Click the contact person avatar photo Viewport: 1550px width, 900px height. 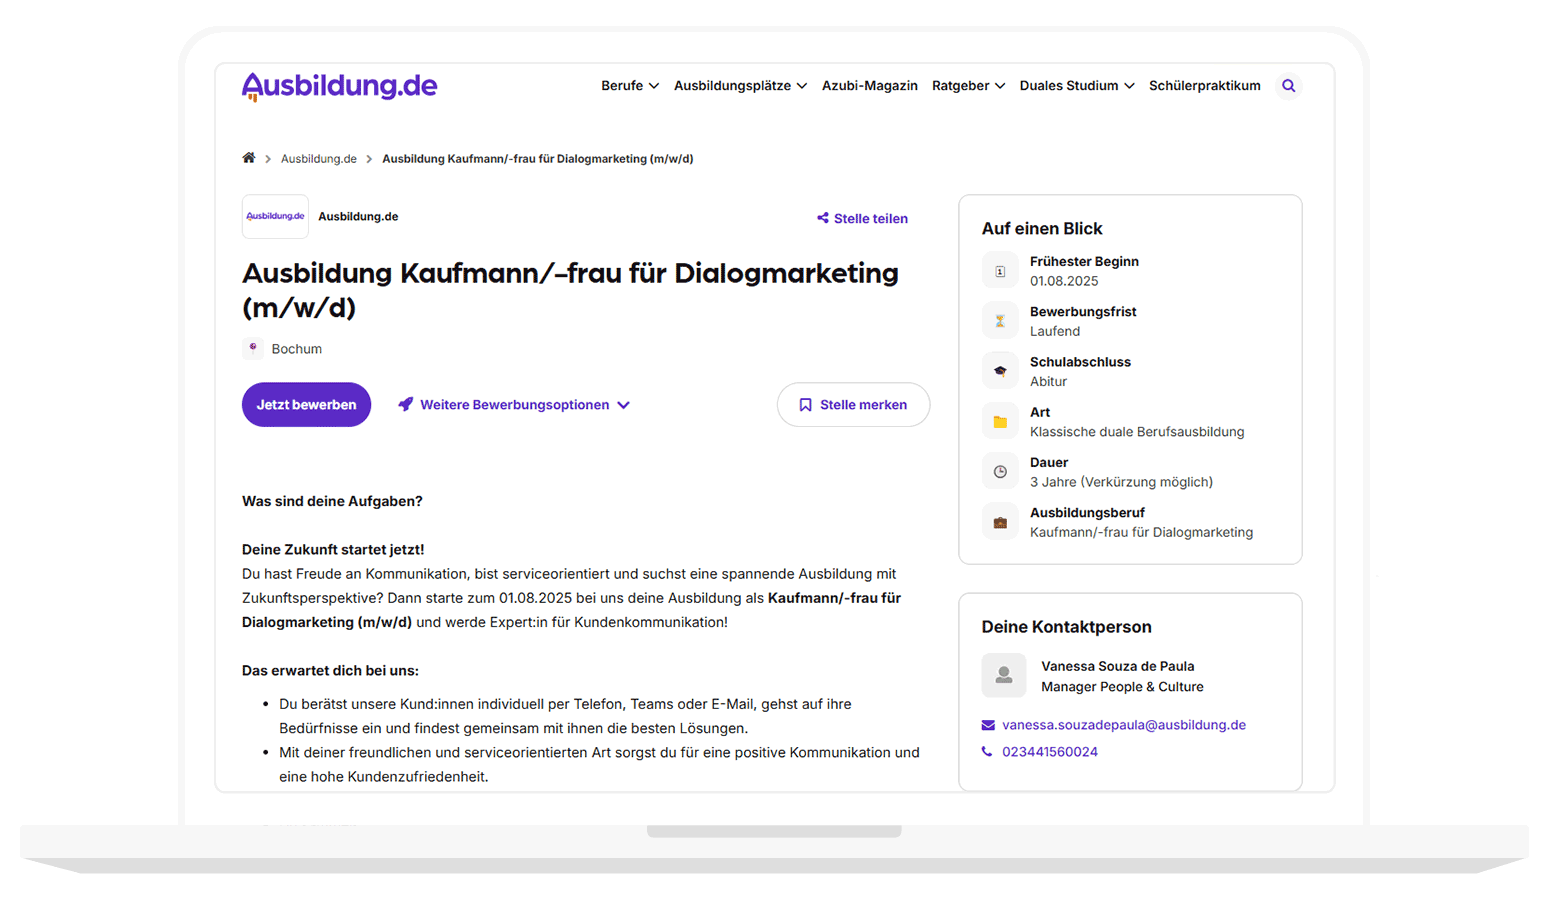(x=1002, y=675)
